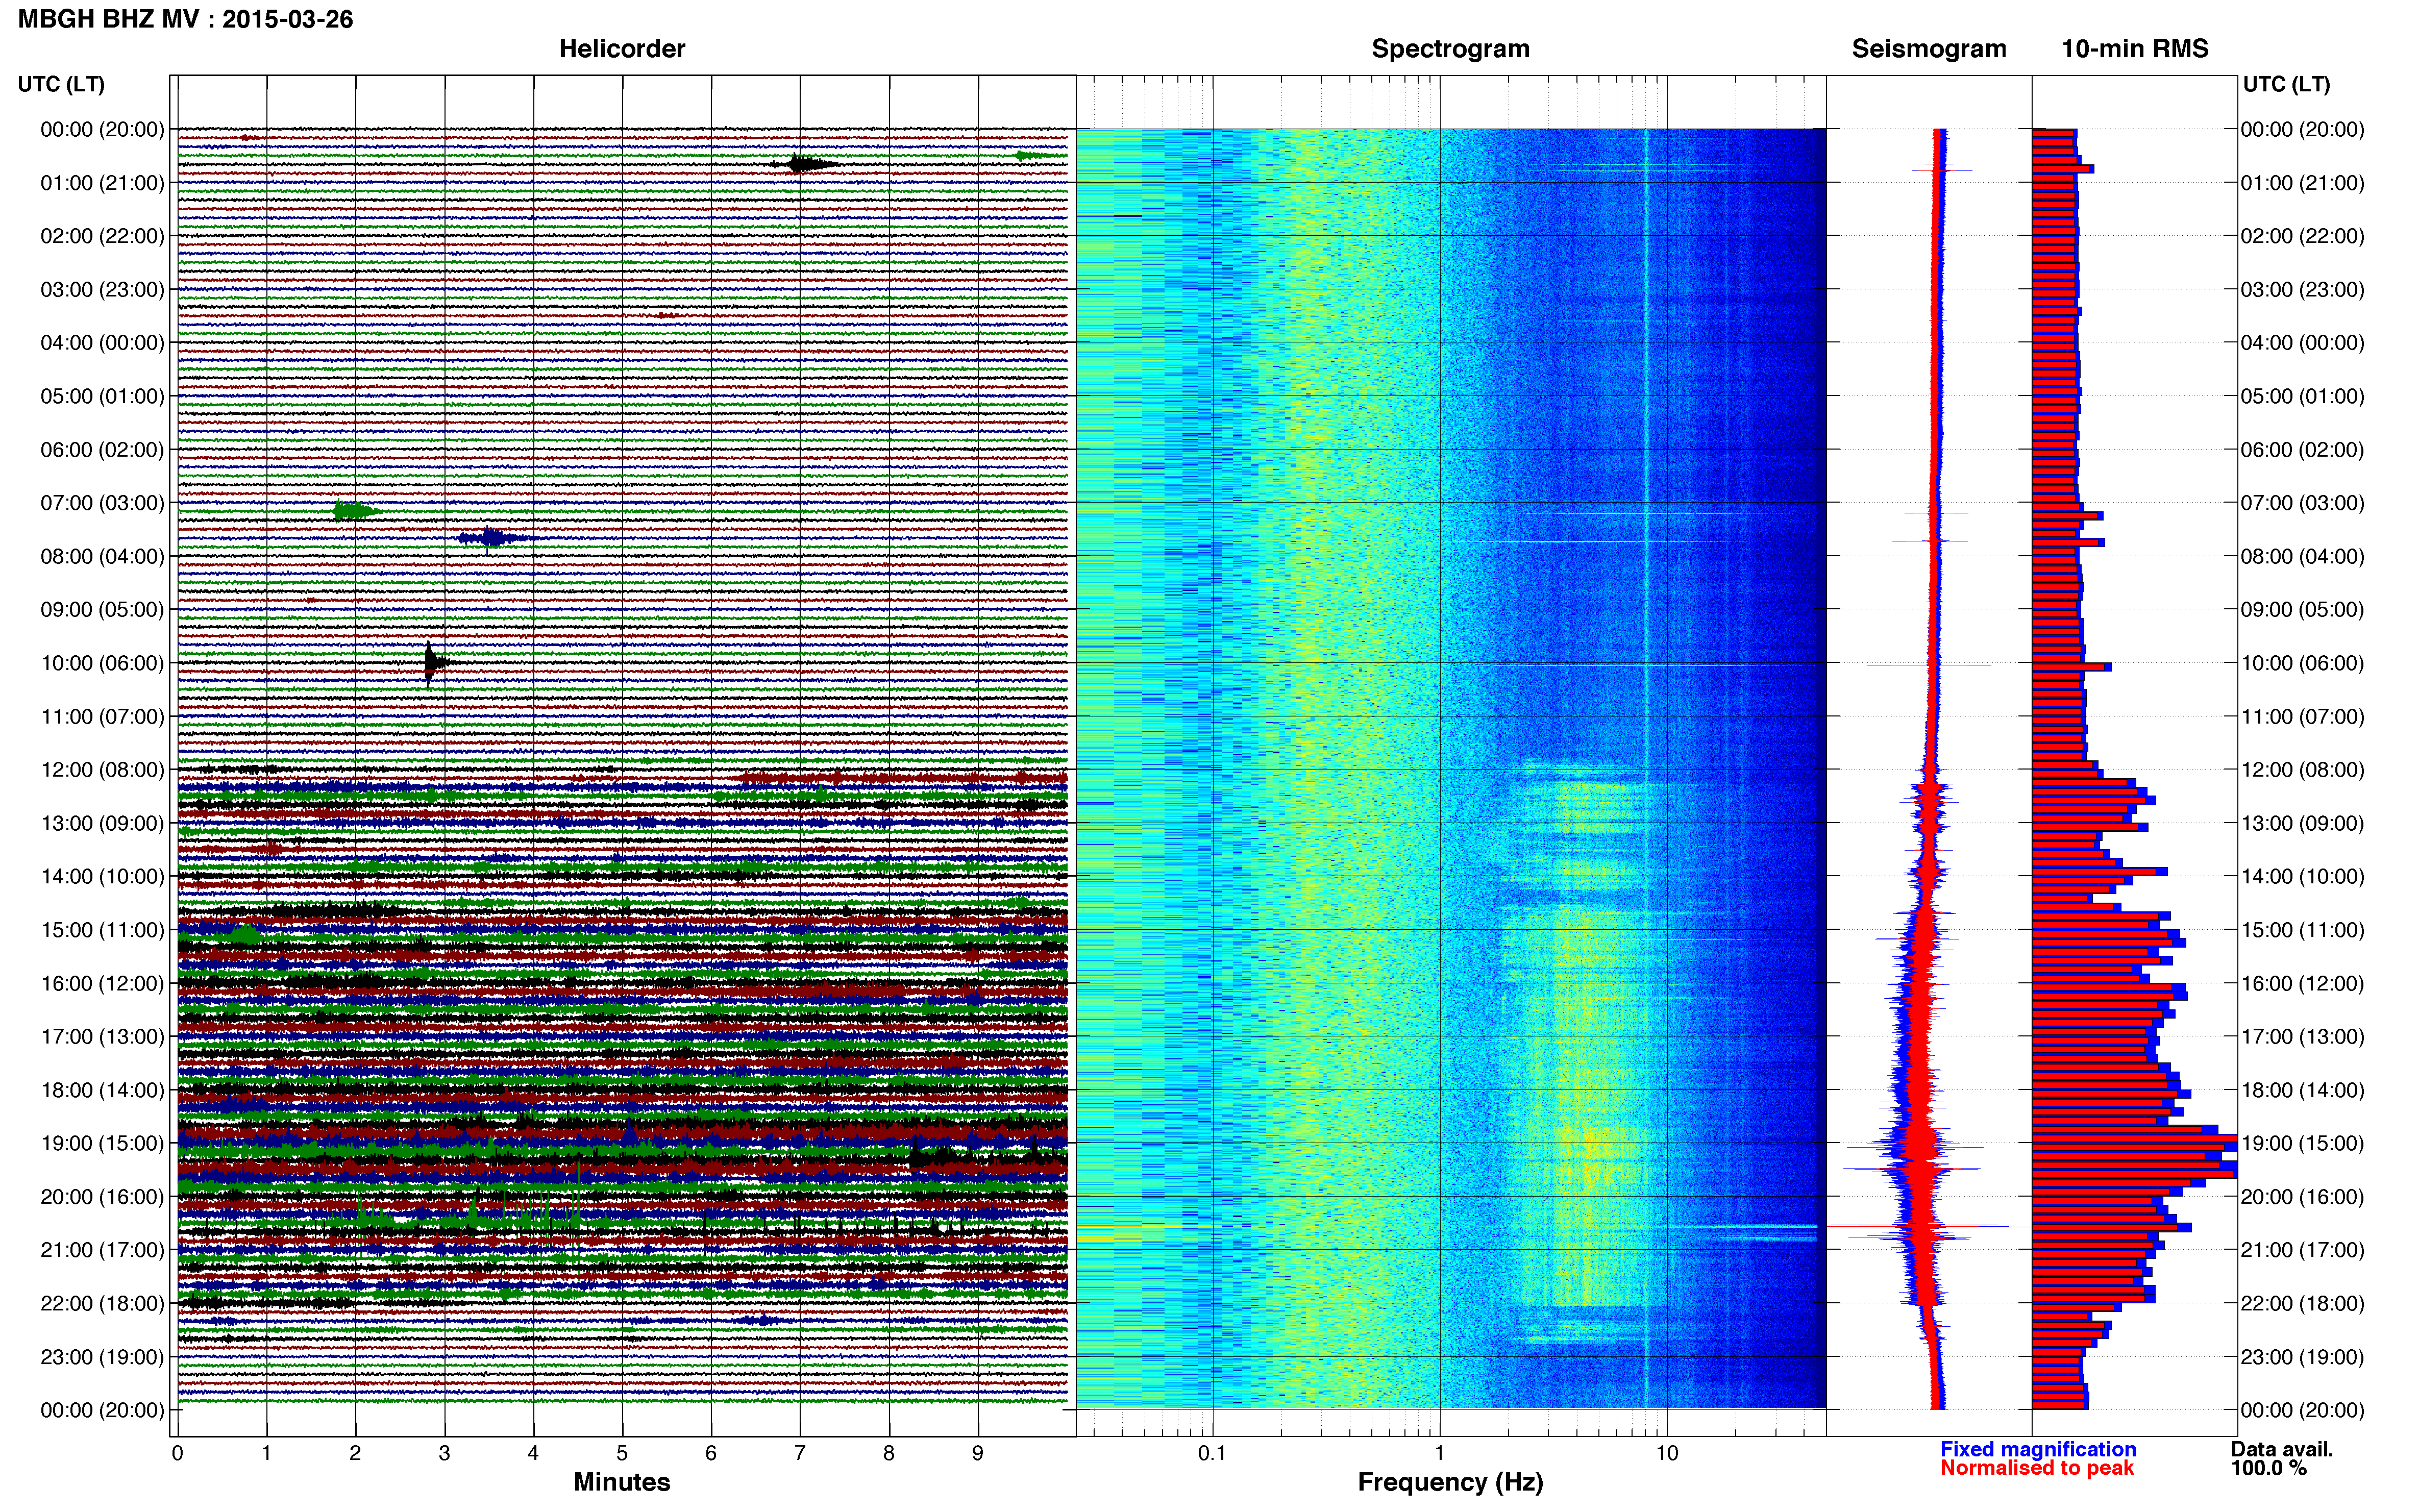Click 04:00 (00:00) on the Helicorder time axis
Image resolution: width=2419 pixels, height=1512 pixels.
click(102, 343)
